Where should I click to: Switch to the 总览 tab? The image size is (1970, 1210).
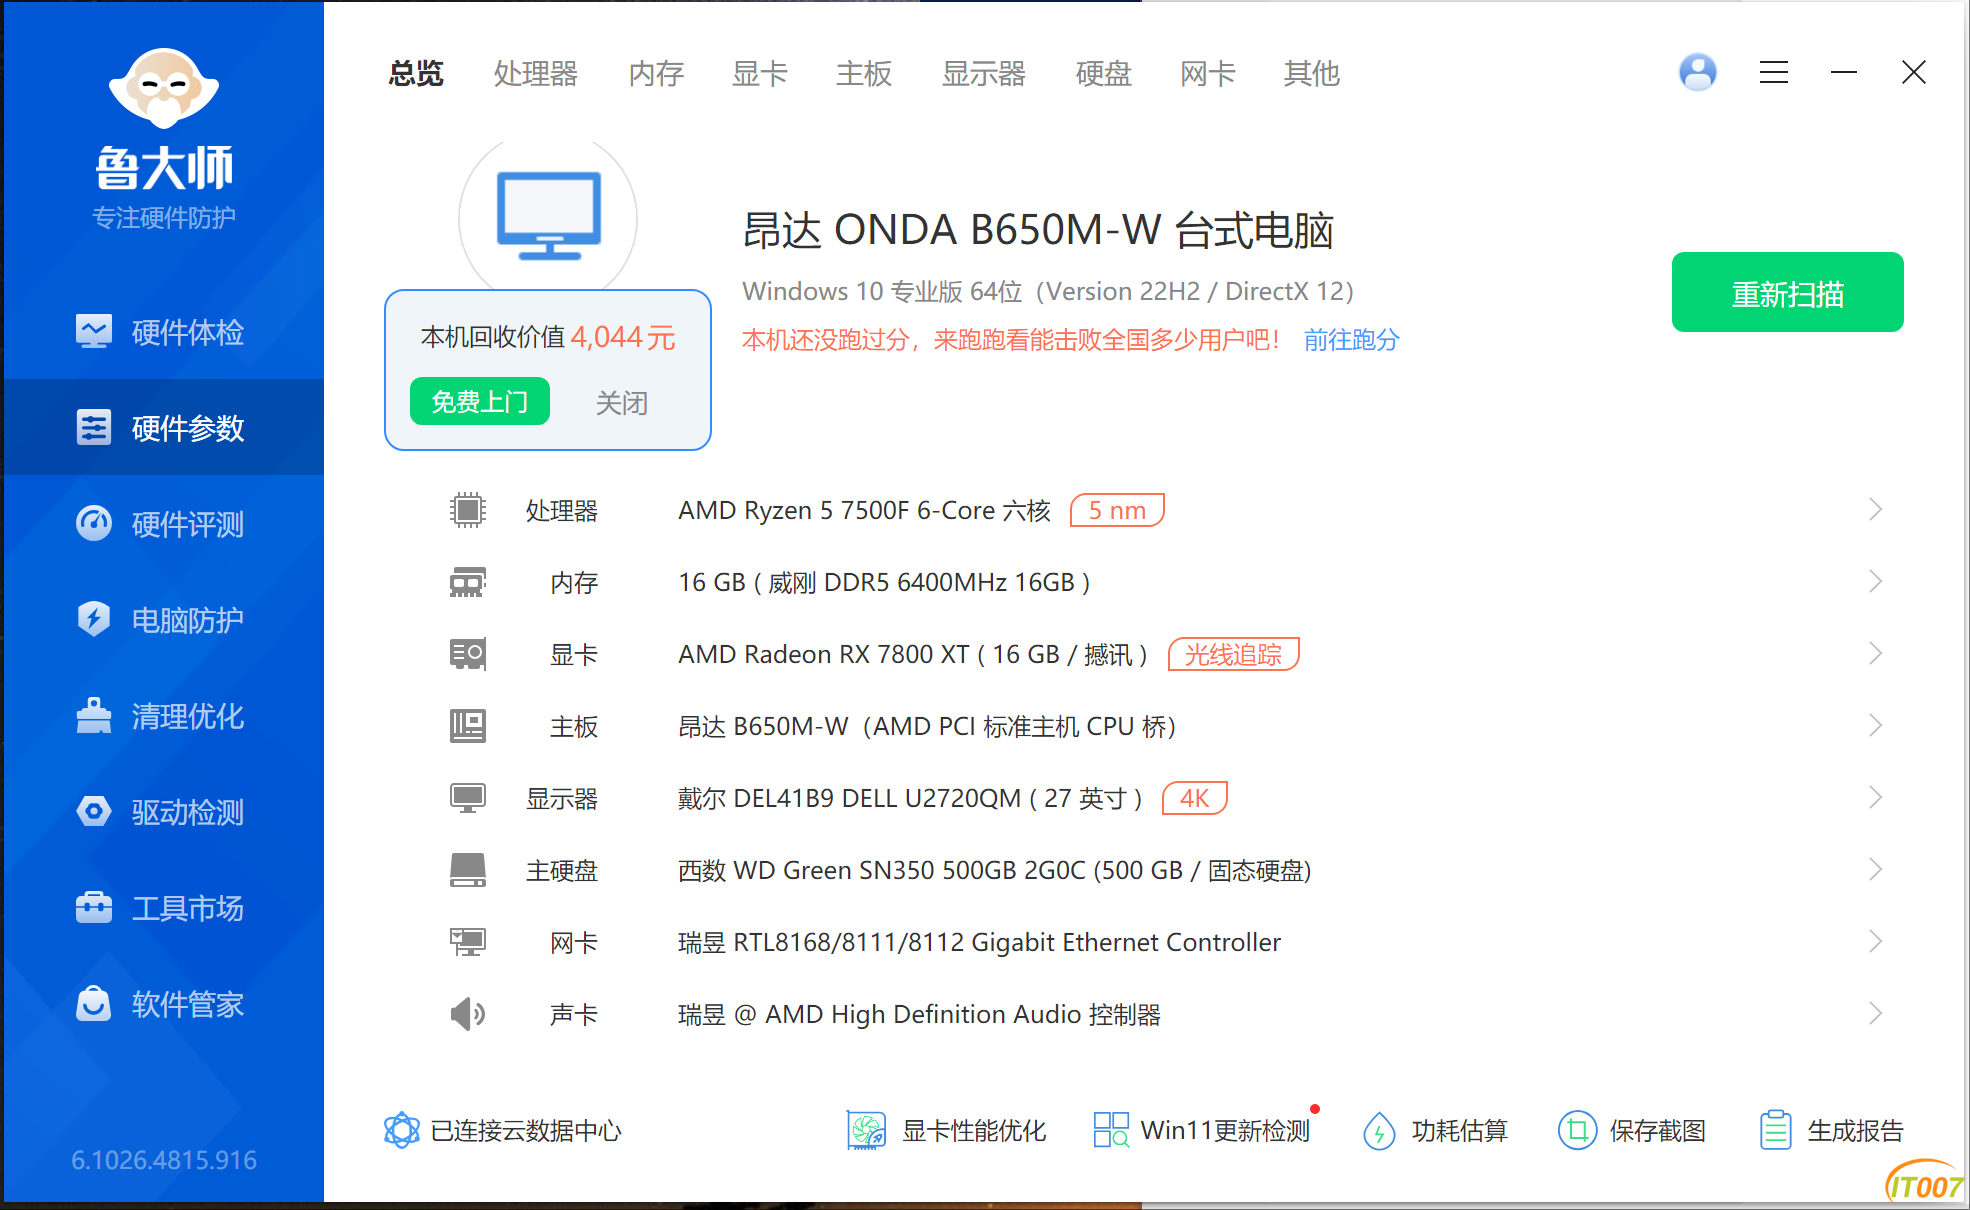pos(416,73)
